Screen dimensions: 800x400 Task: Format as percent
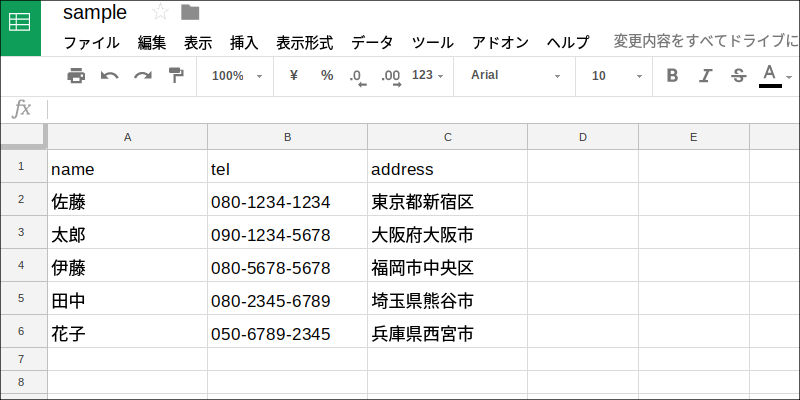pyautogui.click(x=327, y=76)
